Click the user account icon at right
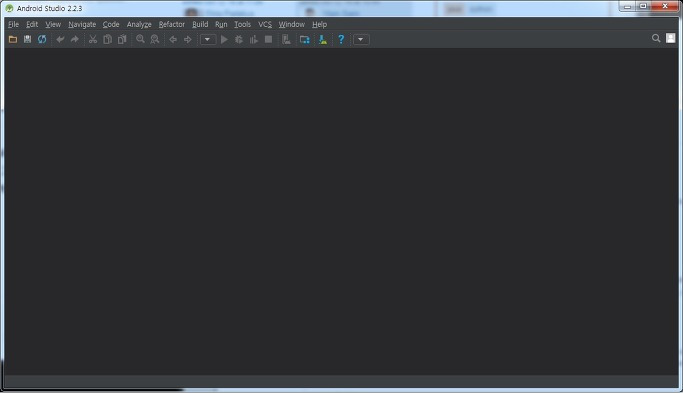Screen dimensions: 683x393 tap(671, 38)
